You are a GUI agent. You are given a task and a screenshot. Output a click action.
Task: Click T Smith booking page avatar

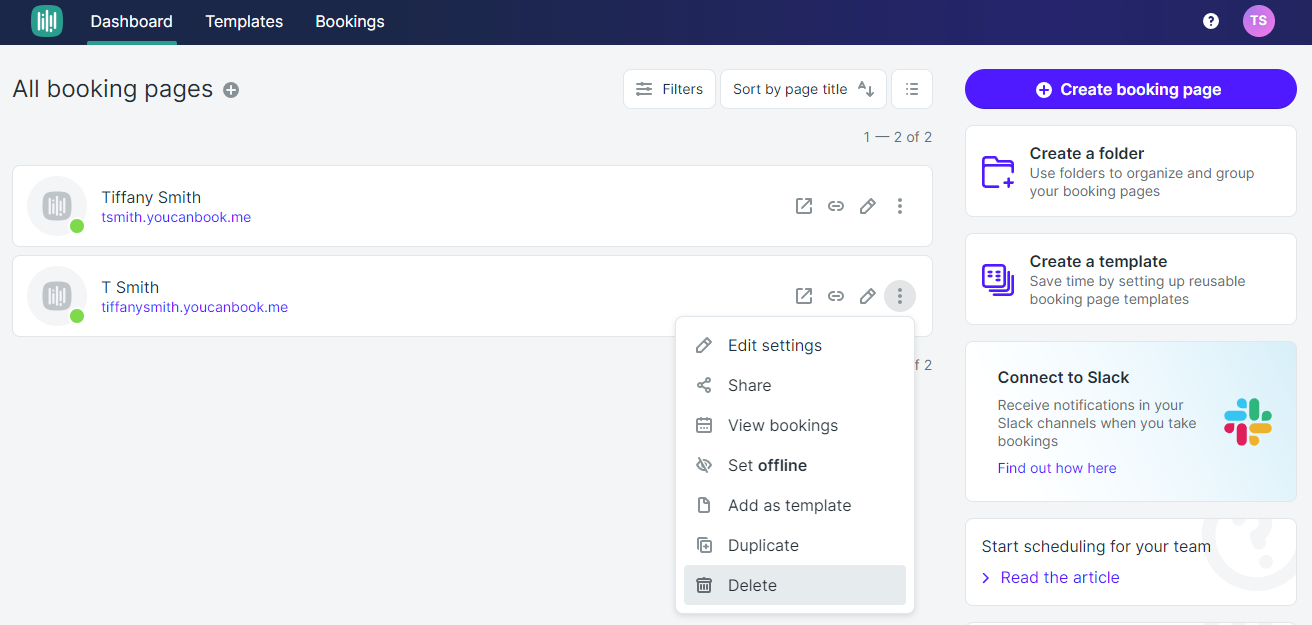tap(57, 296)
